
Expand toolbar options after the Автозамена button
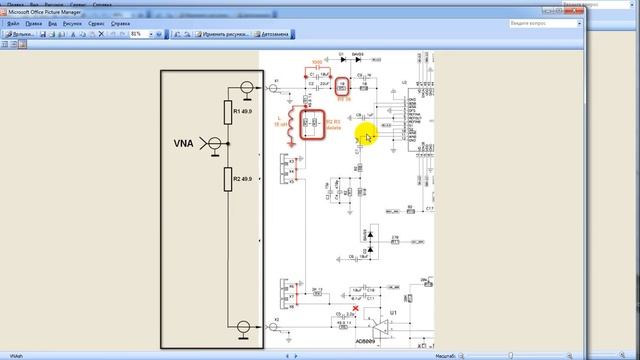point(293,34)
